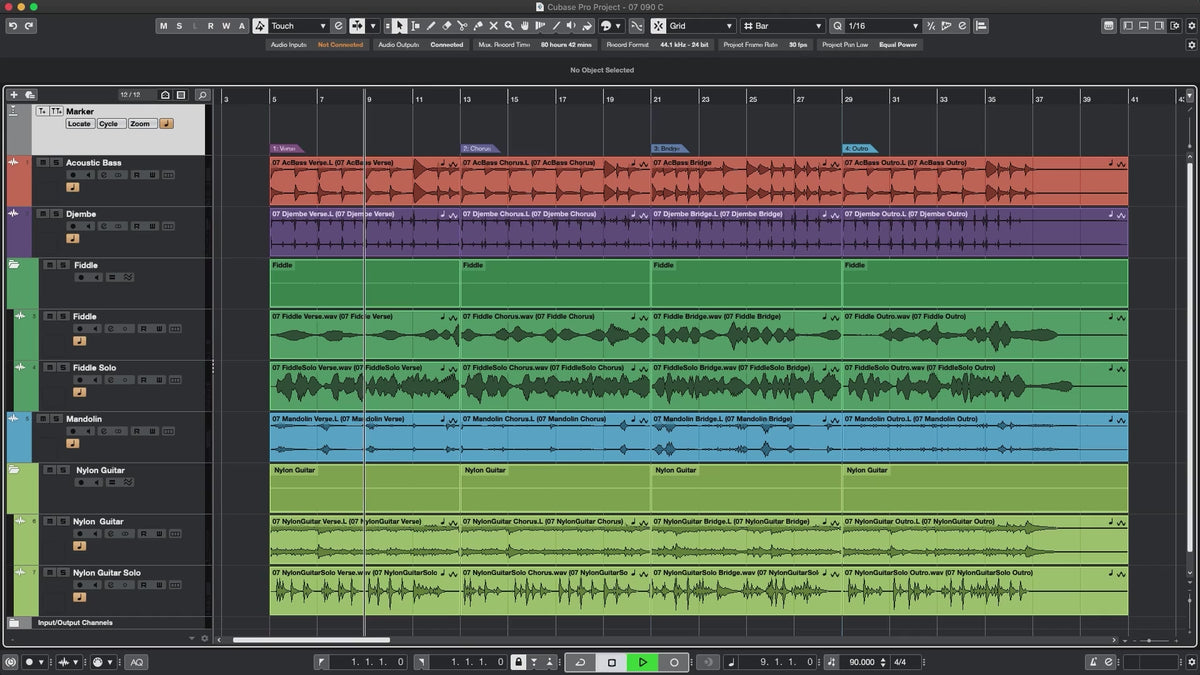Viewport: 1200px width, 675px height.
Task: Select the Draw pencil tool
Action: pyautogui.click(x=431, y=26)
